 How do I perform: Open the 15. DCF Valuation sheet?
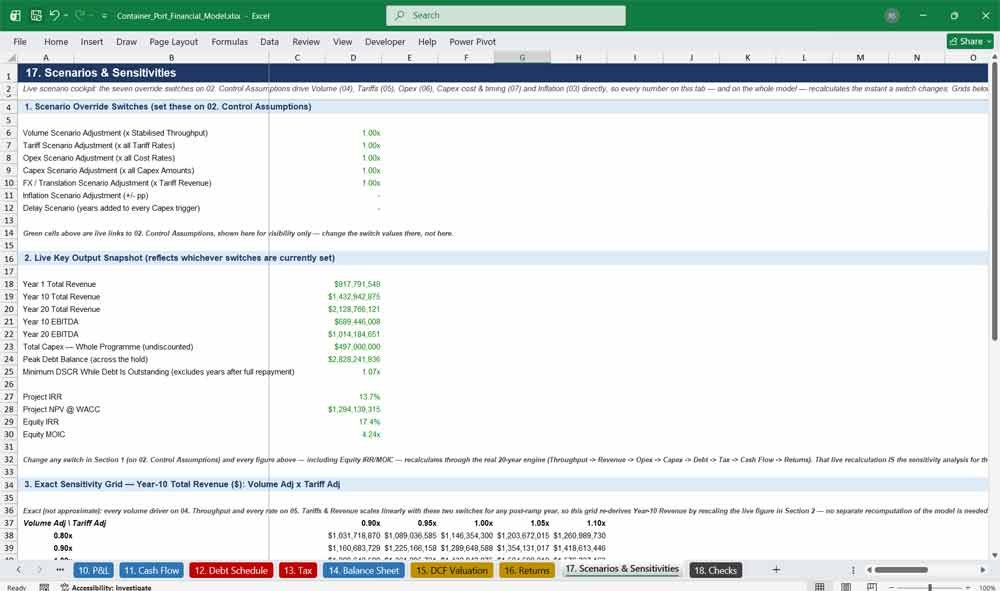point(452,571)
